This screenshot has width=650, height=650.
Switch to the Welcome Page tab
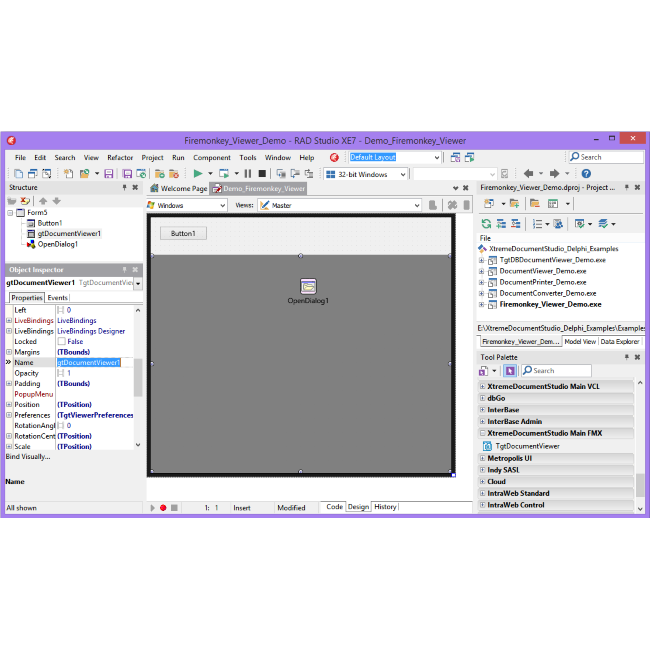[x=179, y=189]
